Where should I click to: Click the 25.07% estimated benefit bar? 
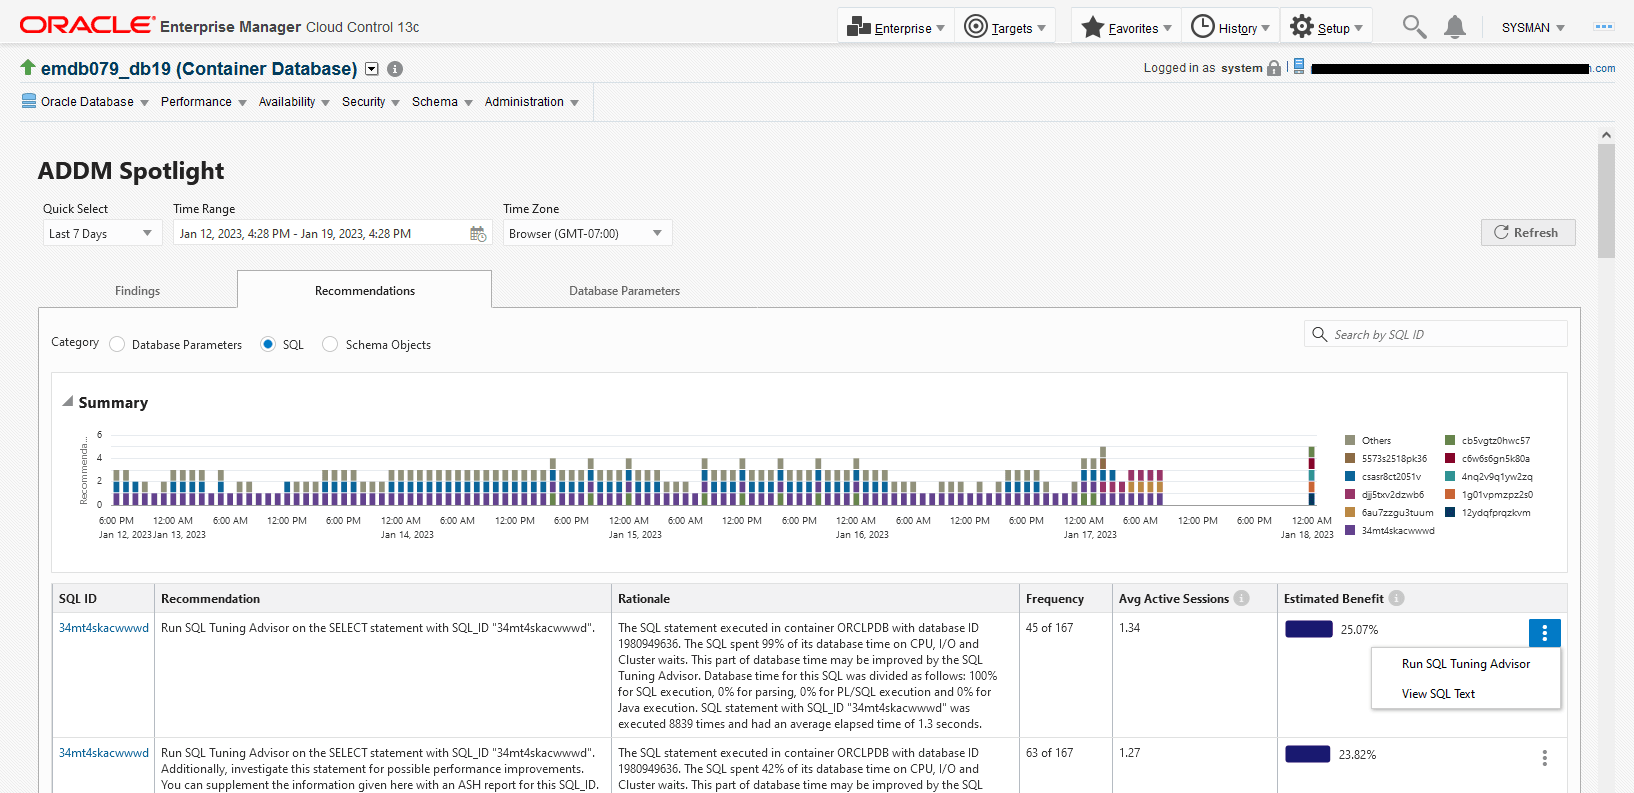[1308, 629]
